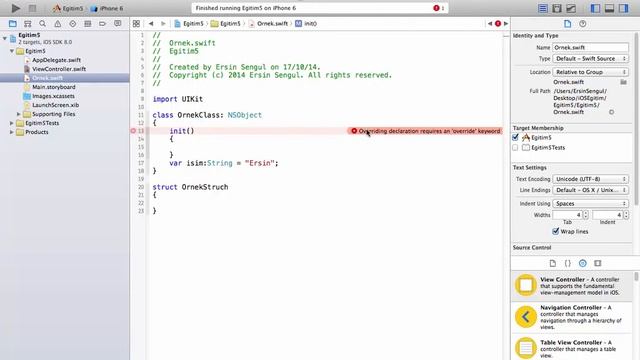Viewport: 640px width, 360px height.
Task: Select the Standard editor
Action: 543,8
